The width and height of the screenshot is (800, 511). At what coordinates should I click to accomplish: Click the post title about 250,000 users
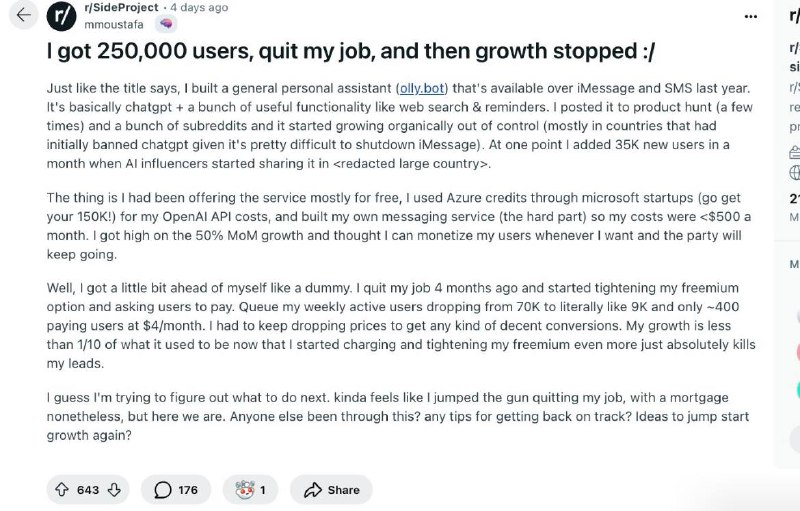pyautogui.click(x=351, y=52)
